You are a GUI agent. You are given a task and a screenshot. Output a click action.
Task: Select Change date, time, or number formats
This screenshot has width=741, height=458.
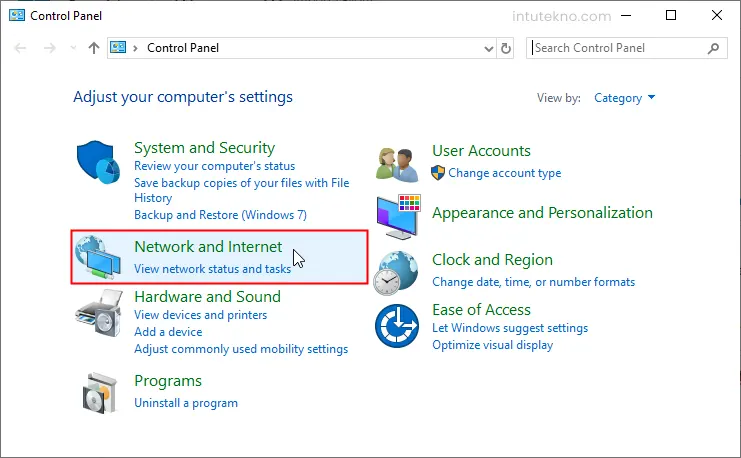(534, 282)
